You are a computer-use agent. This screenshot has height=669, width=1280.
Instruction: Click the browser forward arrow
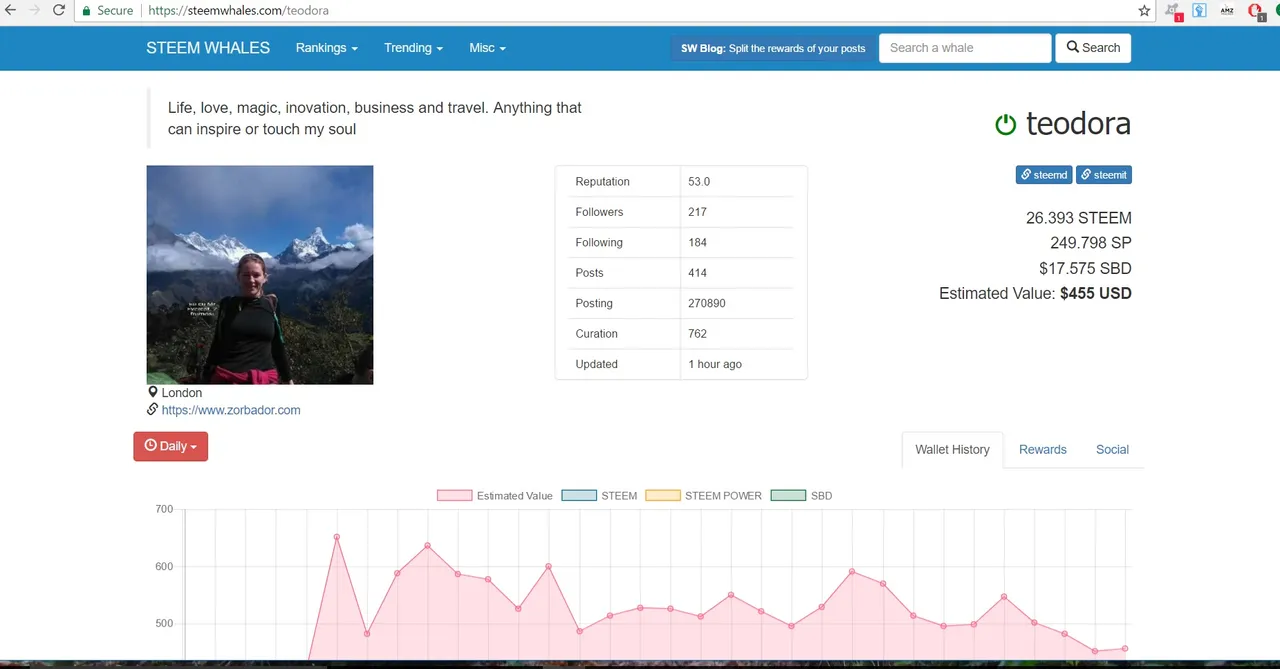click(x=34, y=10)
